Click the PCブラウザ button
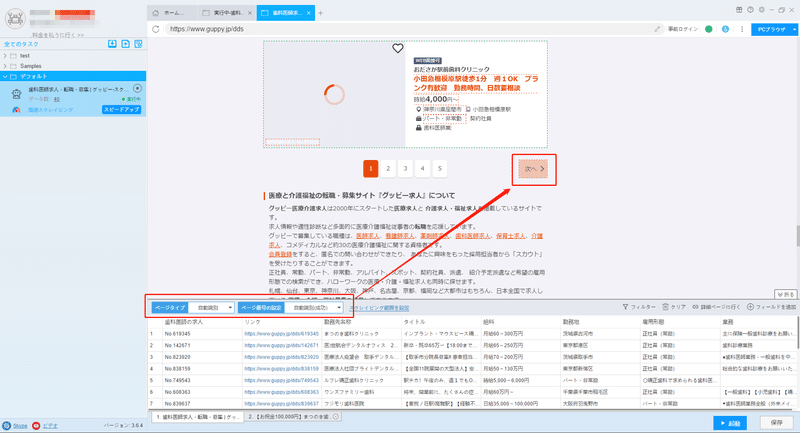This screenshot has height=433, width=800. (771, 30)
